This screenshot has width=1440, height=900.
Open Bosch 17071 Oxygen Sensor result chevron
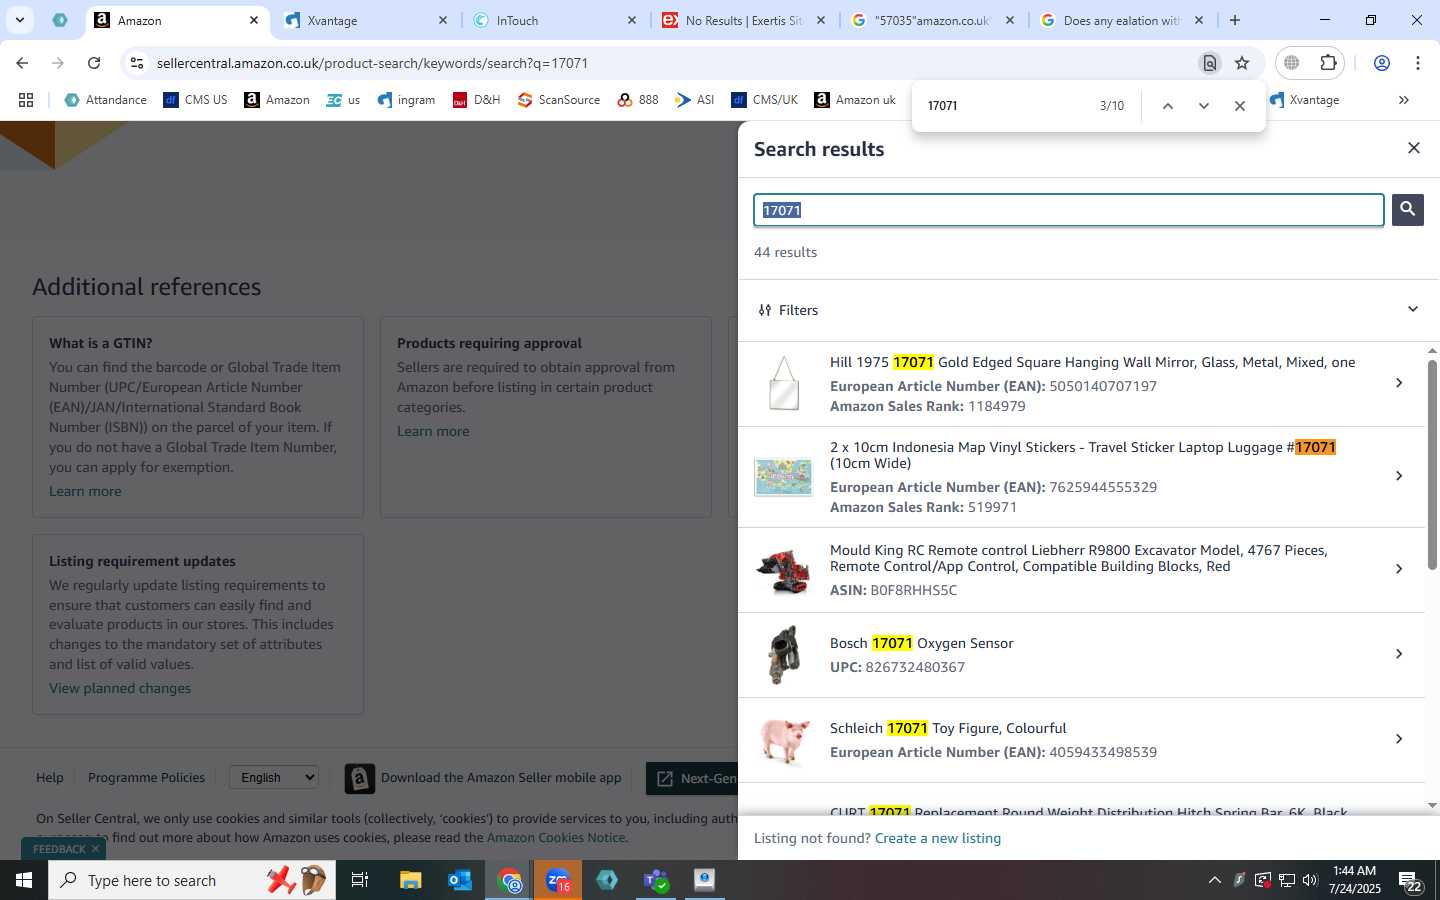click(1399, 654)
